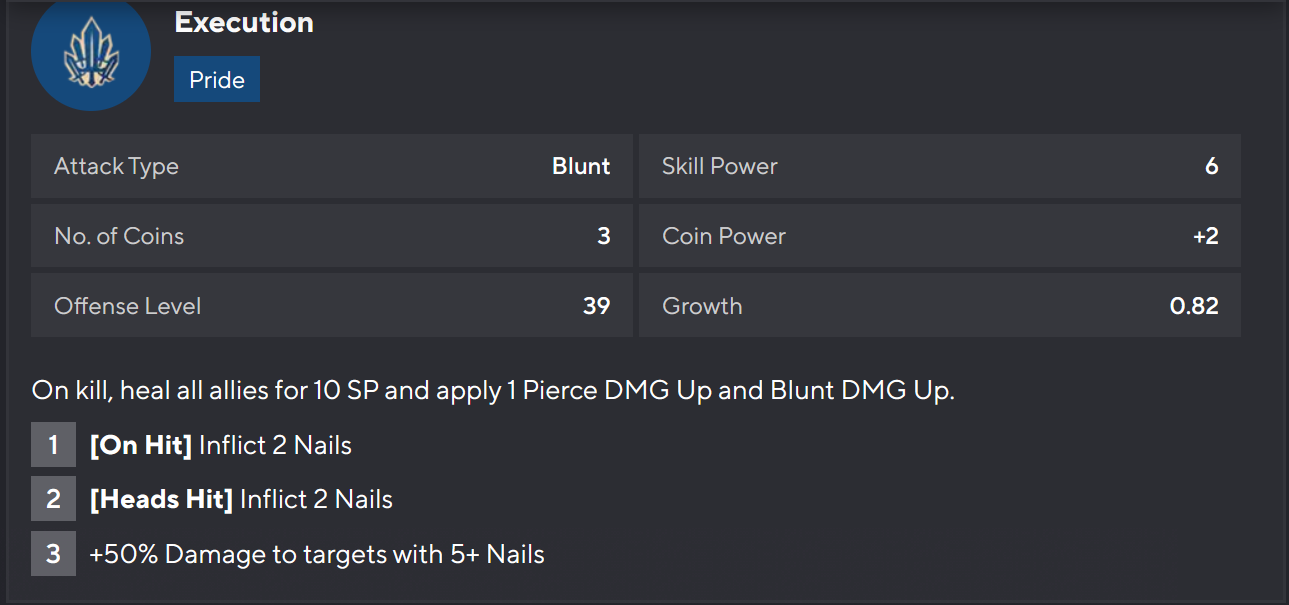Click the [On Hit] Inflict 2 Nails effect
Viewport: 1289px width, 605px height.
click(220, 445)
